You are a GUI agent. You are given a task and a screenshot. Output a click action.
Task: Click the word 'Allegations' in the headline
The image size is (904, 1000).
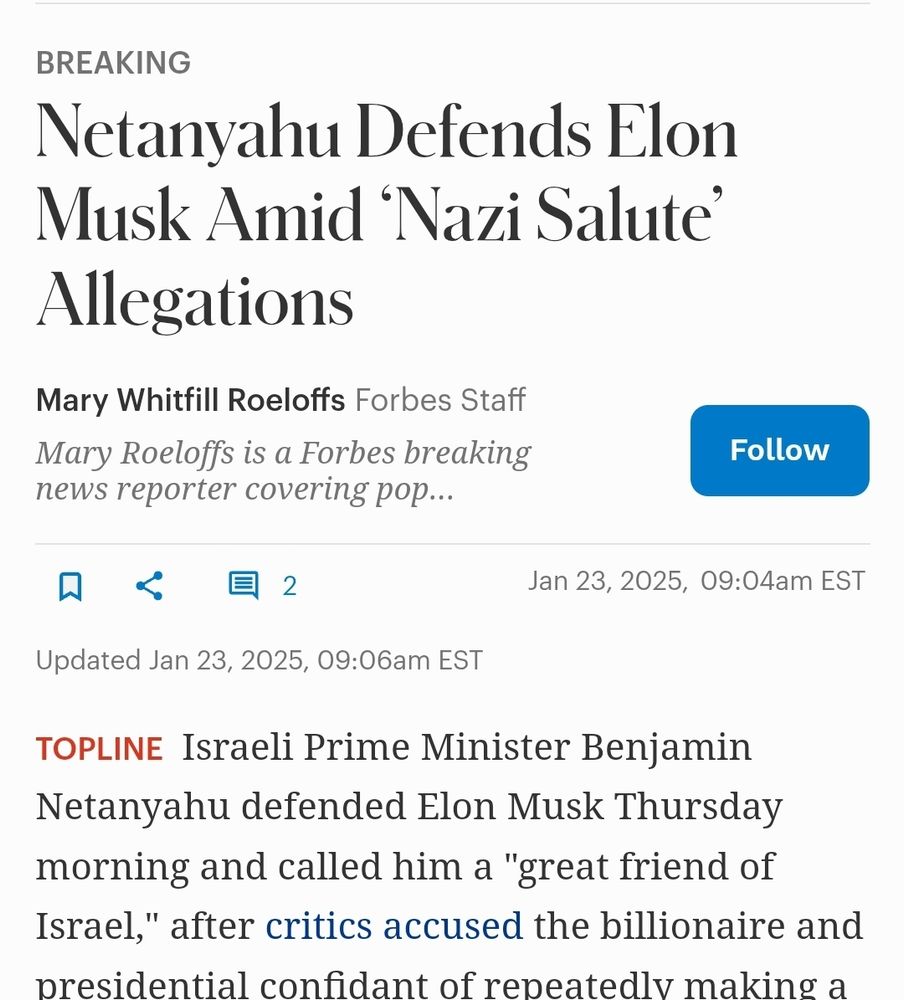(195, 300)
